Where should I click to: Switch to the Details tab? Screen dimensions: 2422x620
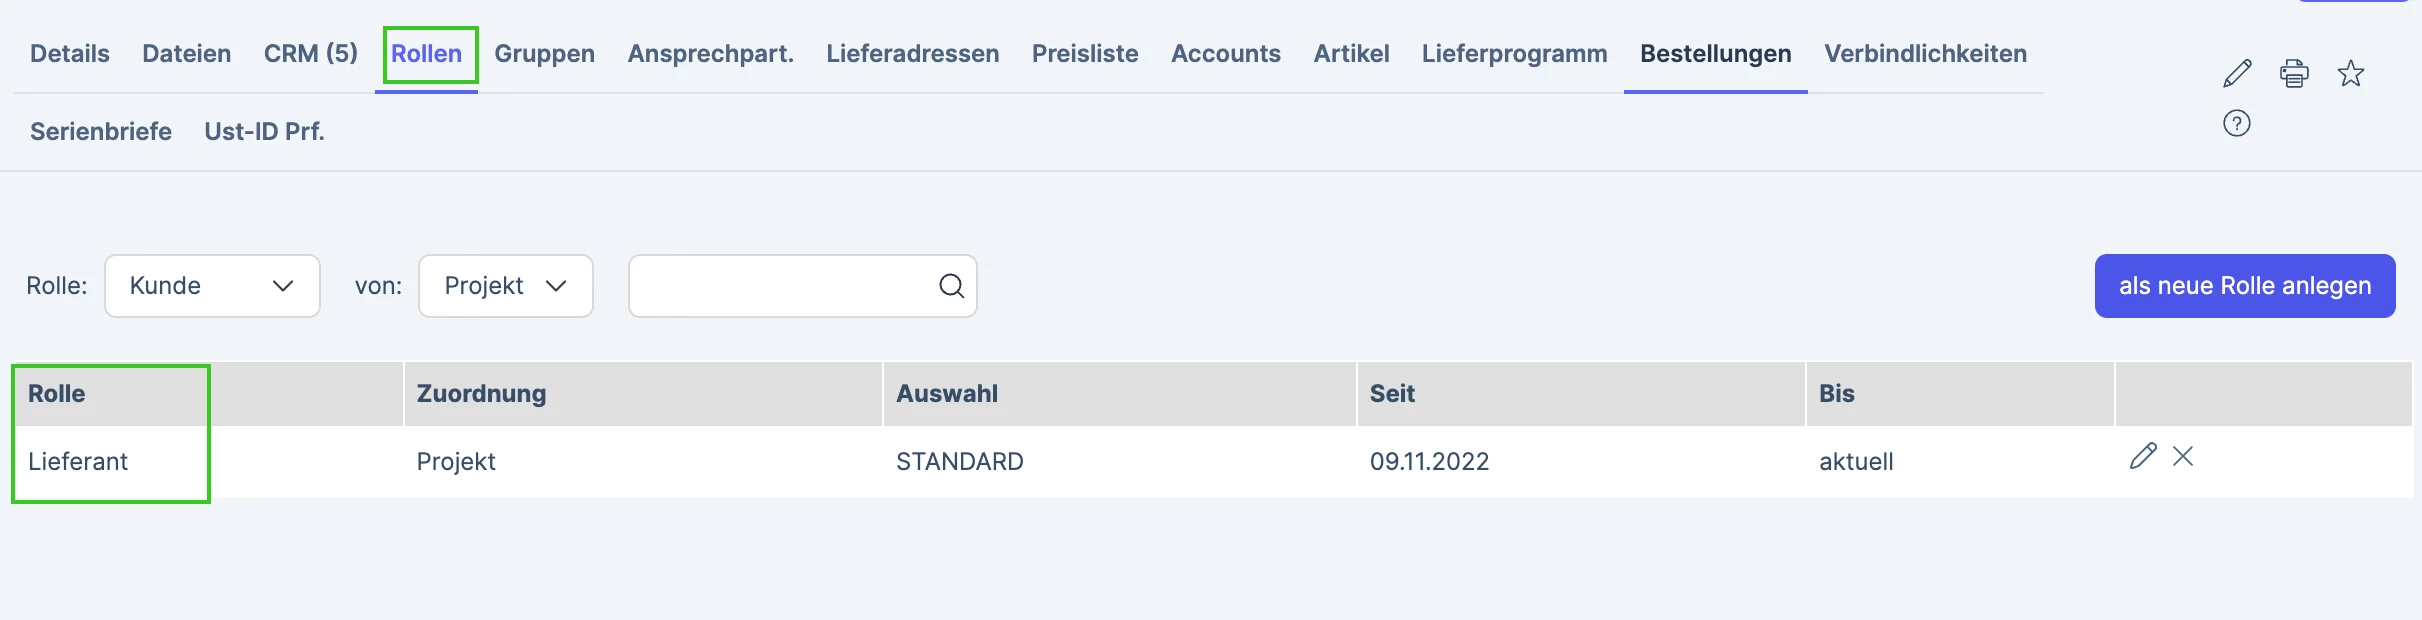(x=70, y=54)
